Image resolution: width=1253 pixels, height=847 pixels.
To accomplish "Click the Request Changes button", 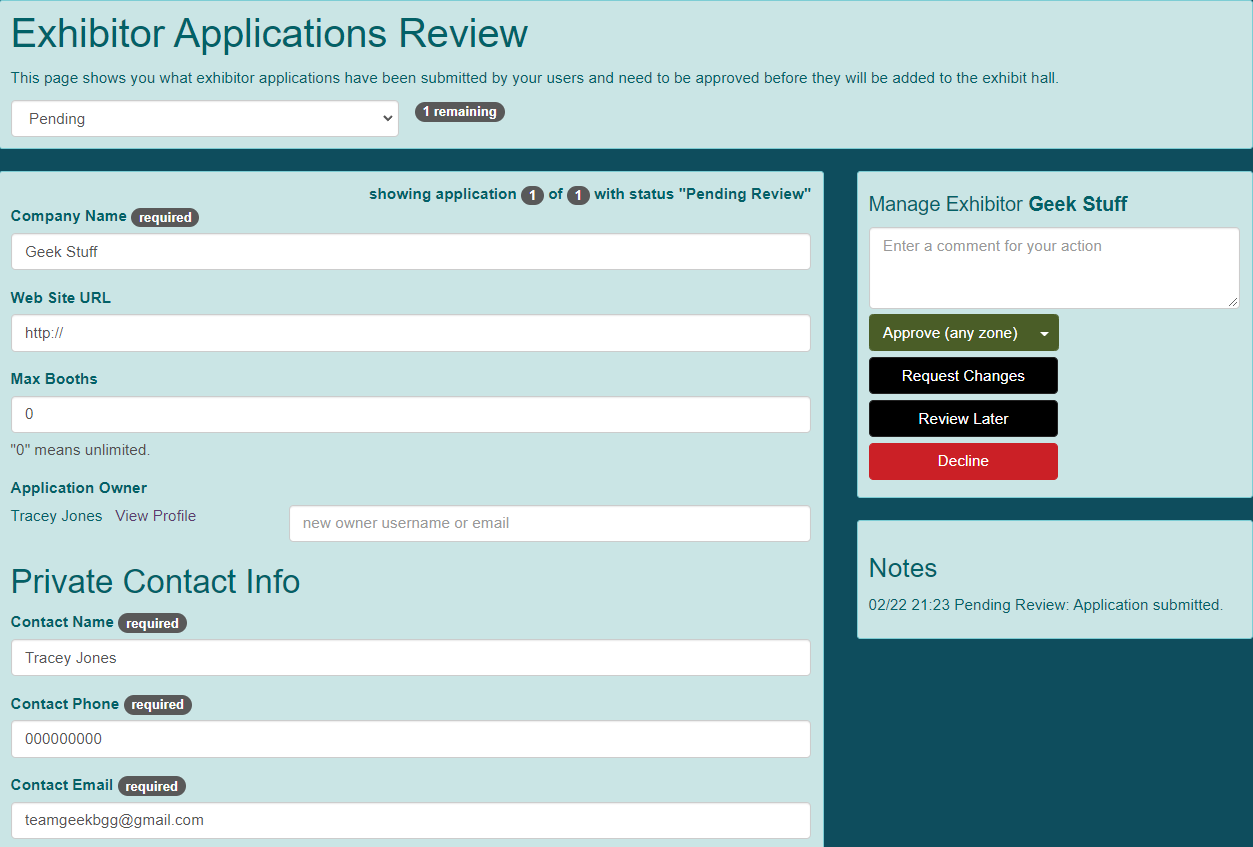I will click(963, 376).
